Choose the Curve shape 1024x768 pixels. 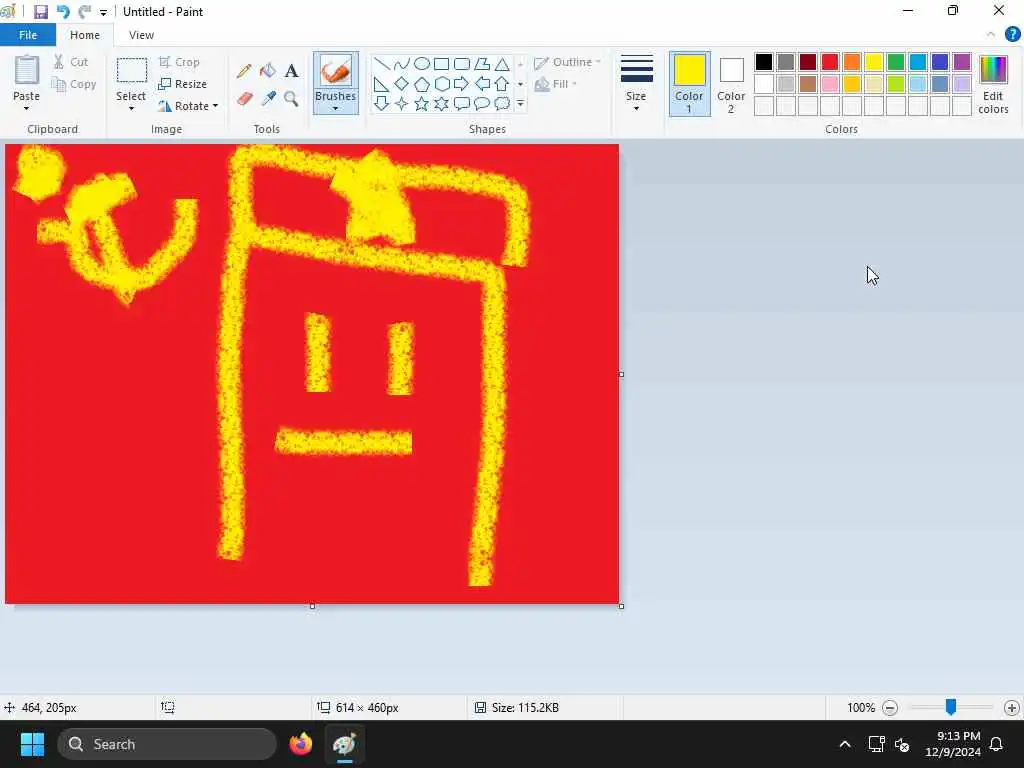[x=402, y=63]
